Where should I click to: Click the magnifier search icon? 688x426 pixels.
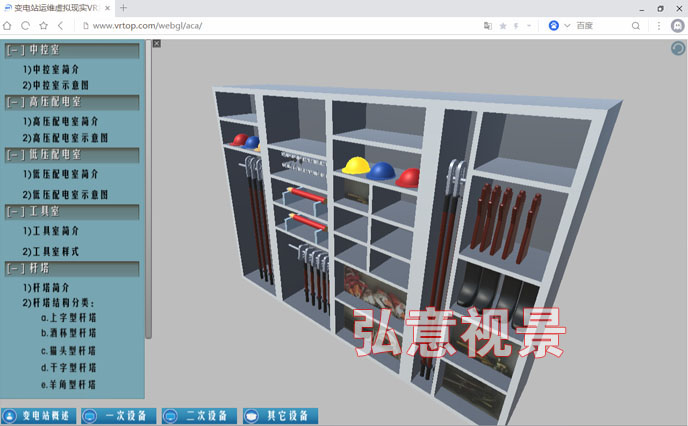[x=635, y=26]
